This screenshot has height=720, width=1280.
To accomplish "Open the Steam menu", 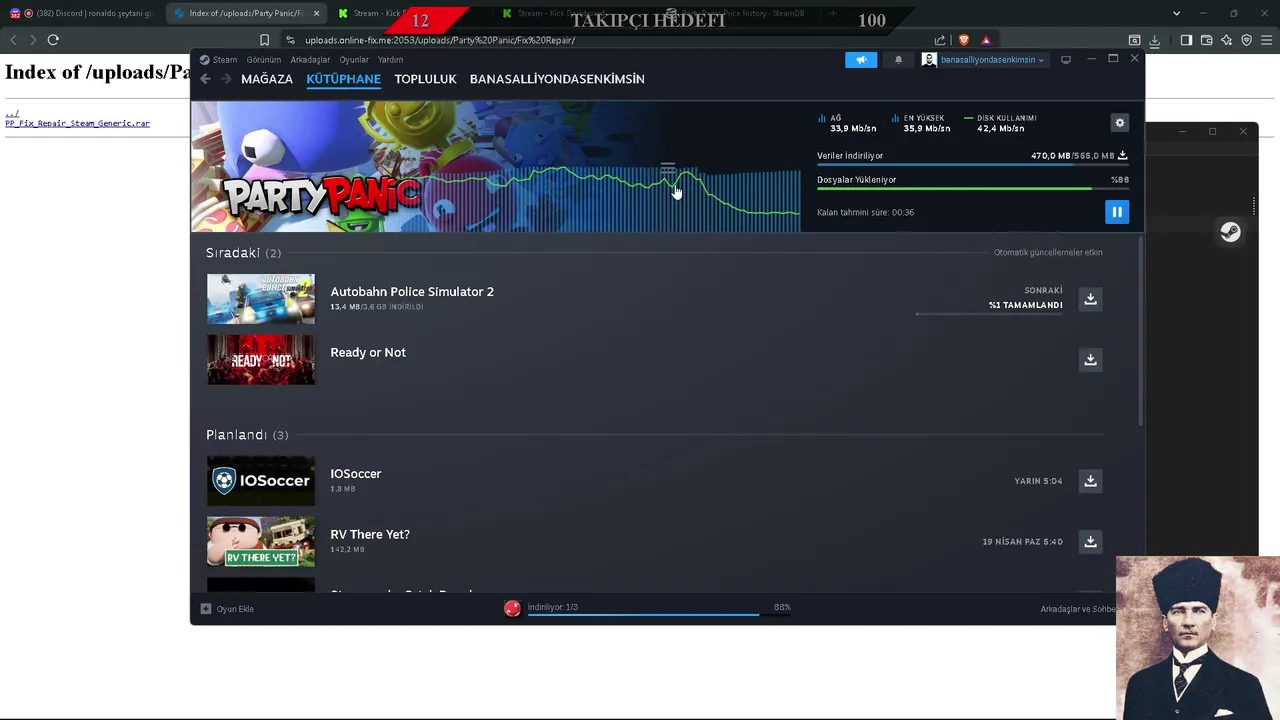I will pos(218,60).
